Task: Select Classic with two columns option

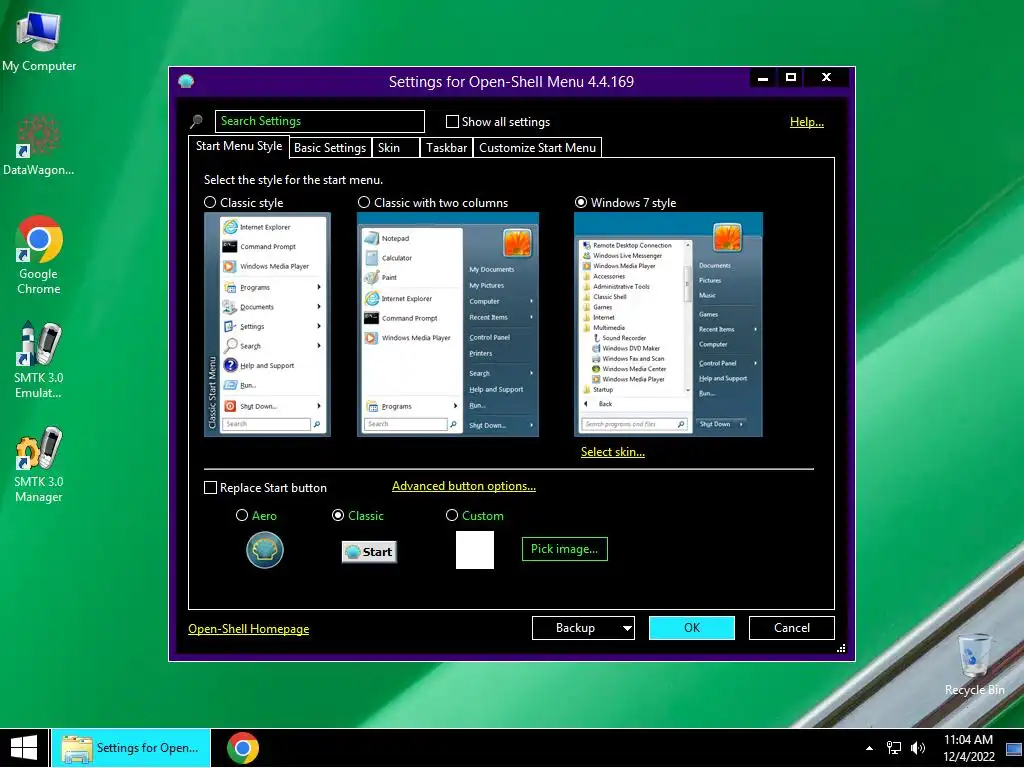Action: pyautogui.click(x=364, y=202)
